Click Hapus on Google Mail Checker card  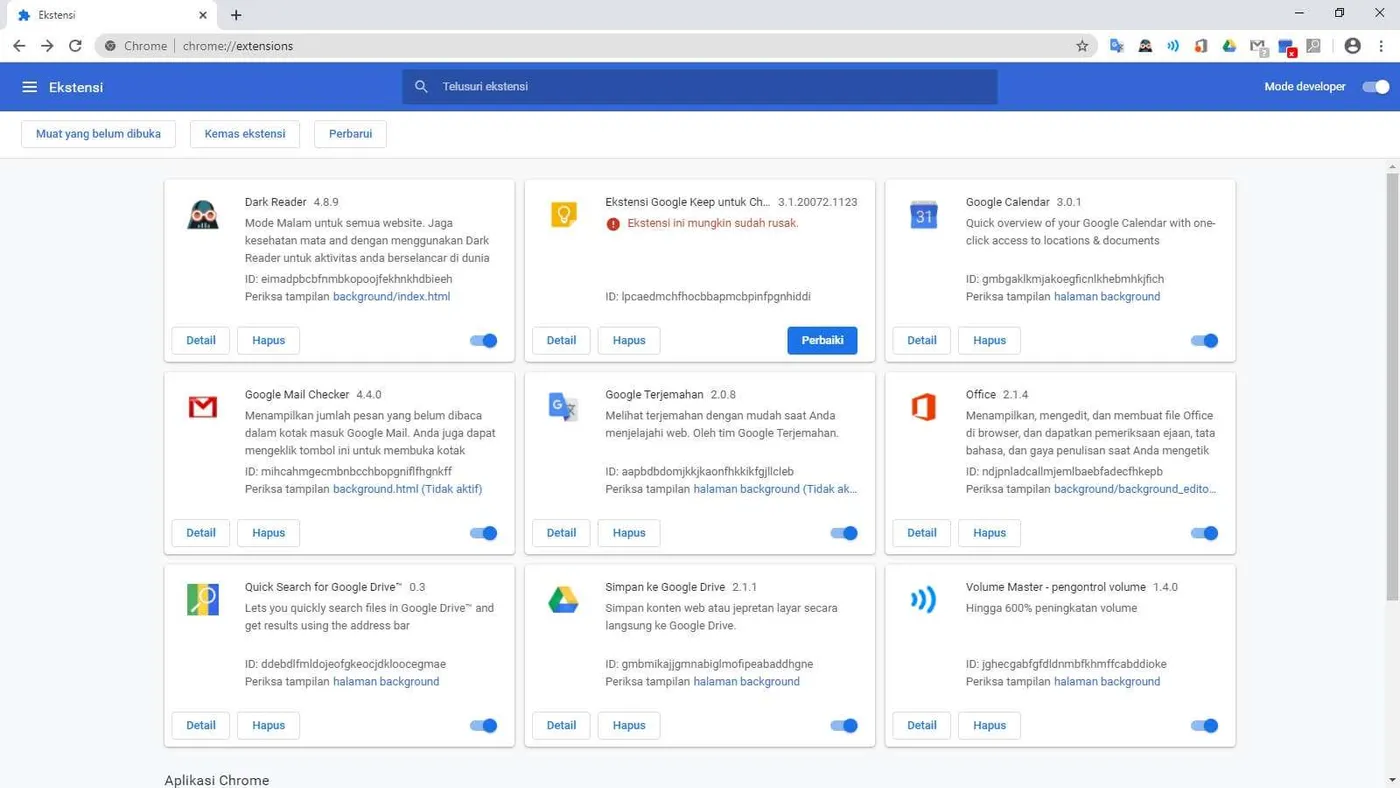[268, 533]
